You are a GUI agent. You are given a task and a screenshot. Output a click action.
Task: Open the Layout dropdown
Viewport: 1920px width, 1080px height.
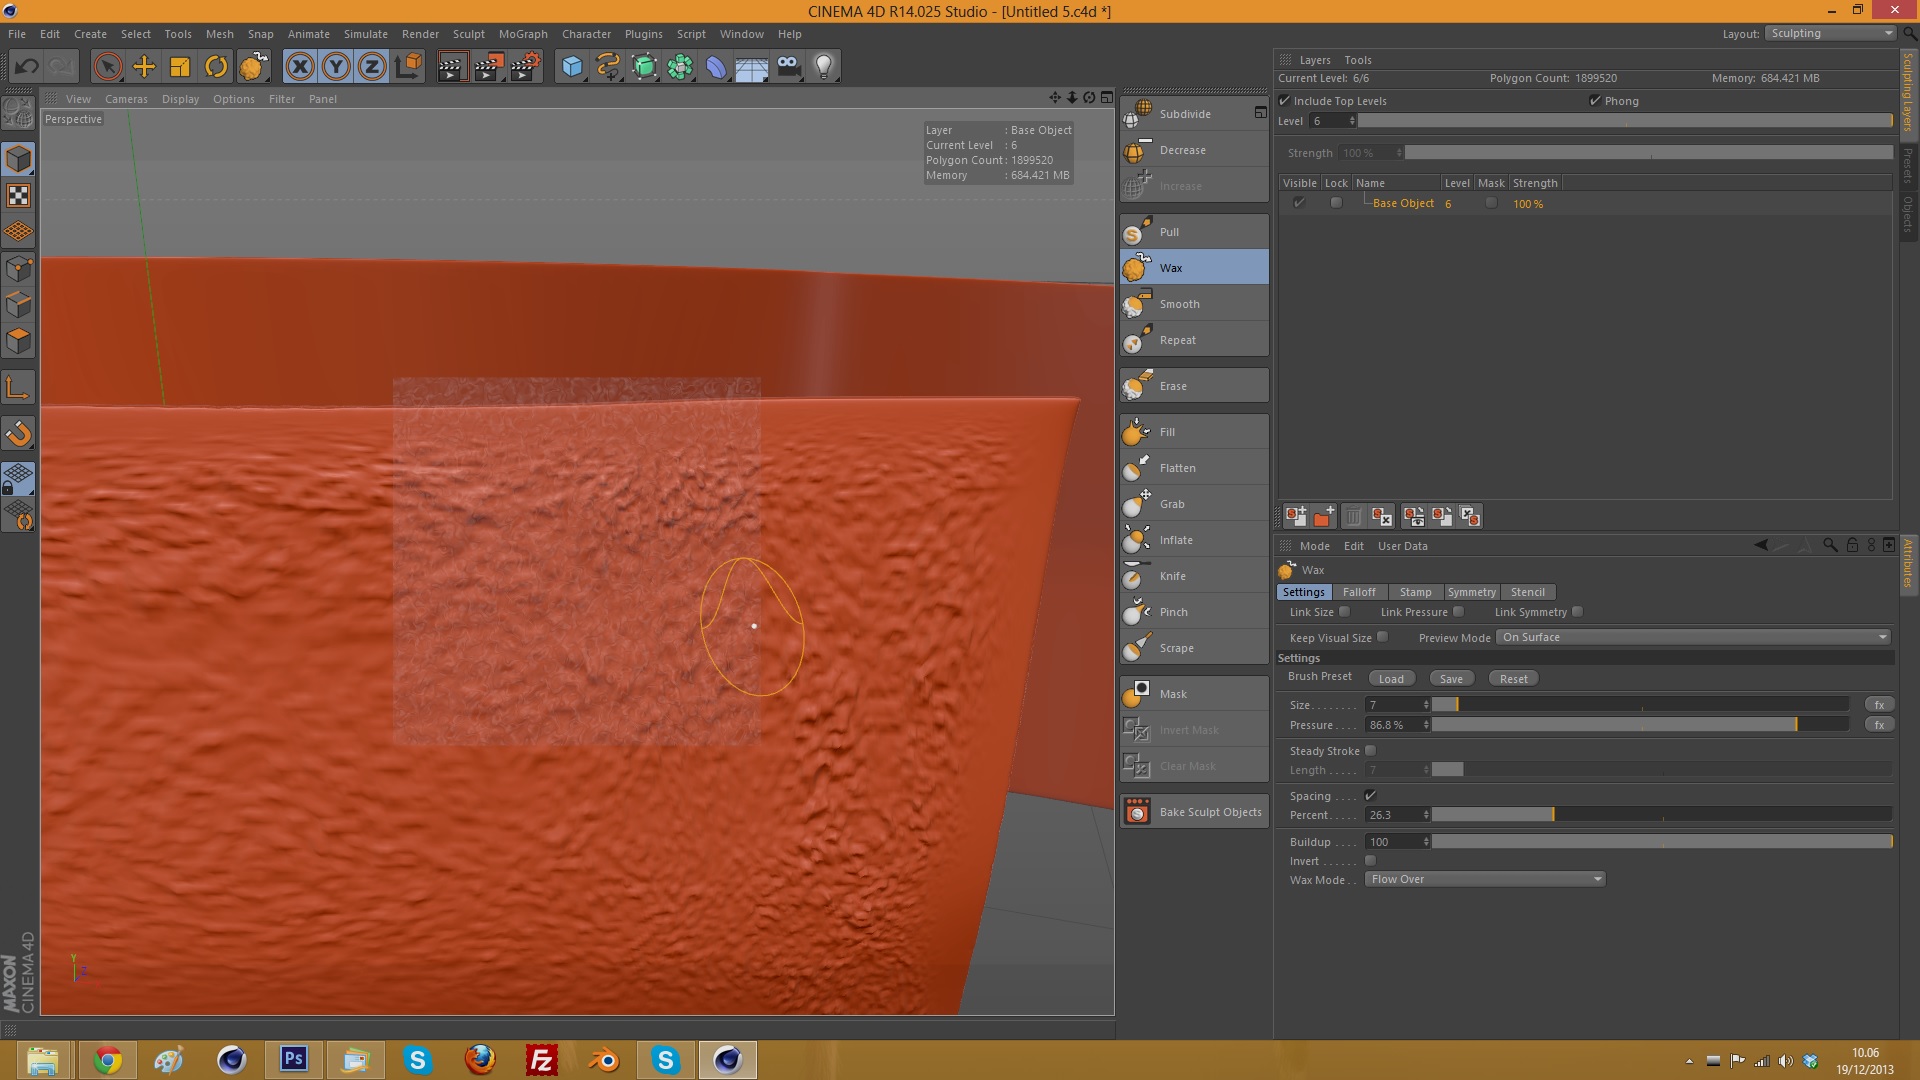[1830, 33]
